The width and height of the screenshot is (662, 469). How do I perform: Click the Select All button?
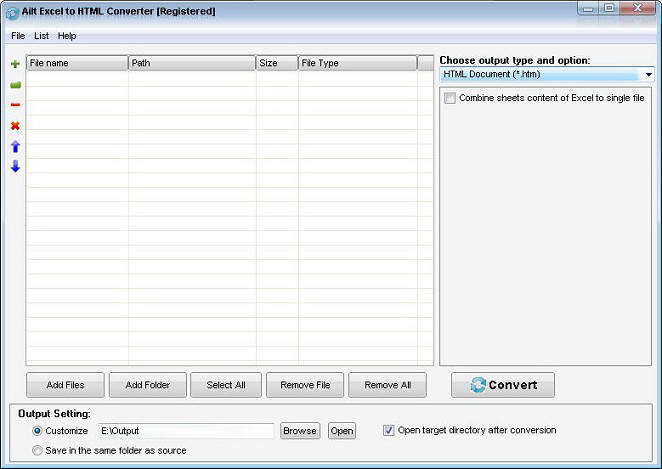click(226, 385)
